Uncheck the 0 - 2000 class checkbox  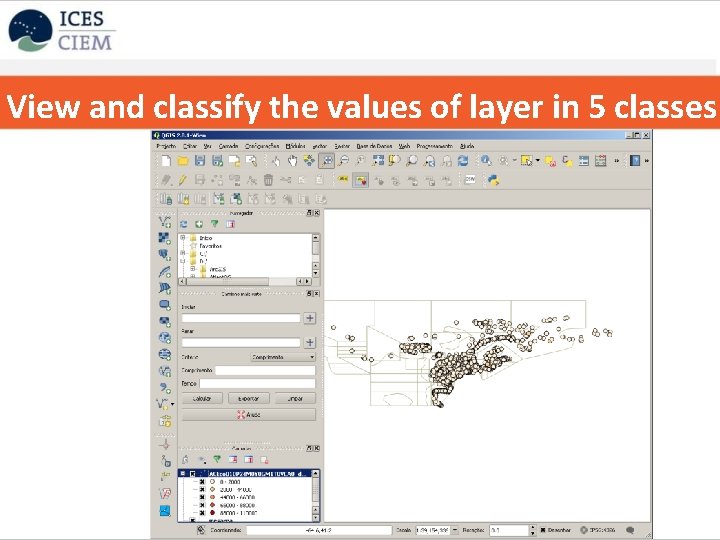click(202, 482)
